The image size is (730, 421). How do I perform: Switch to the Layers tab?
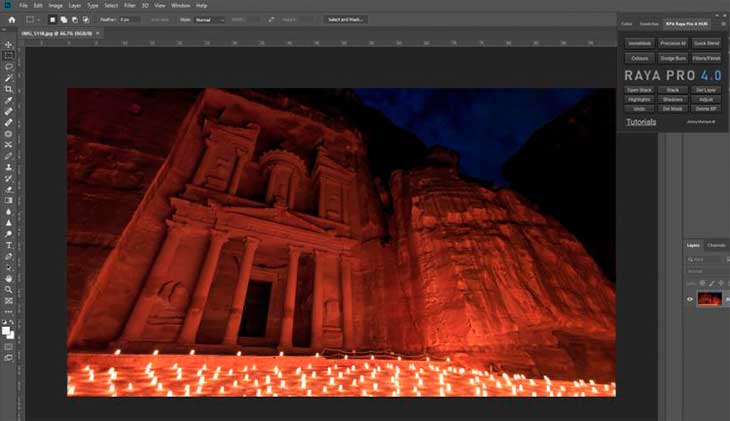click(693, 245)
